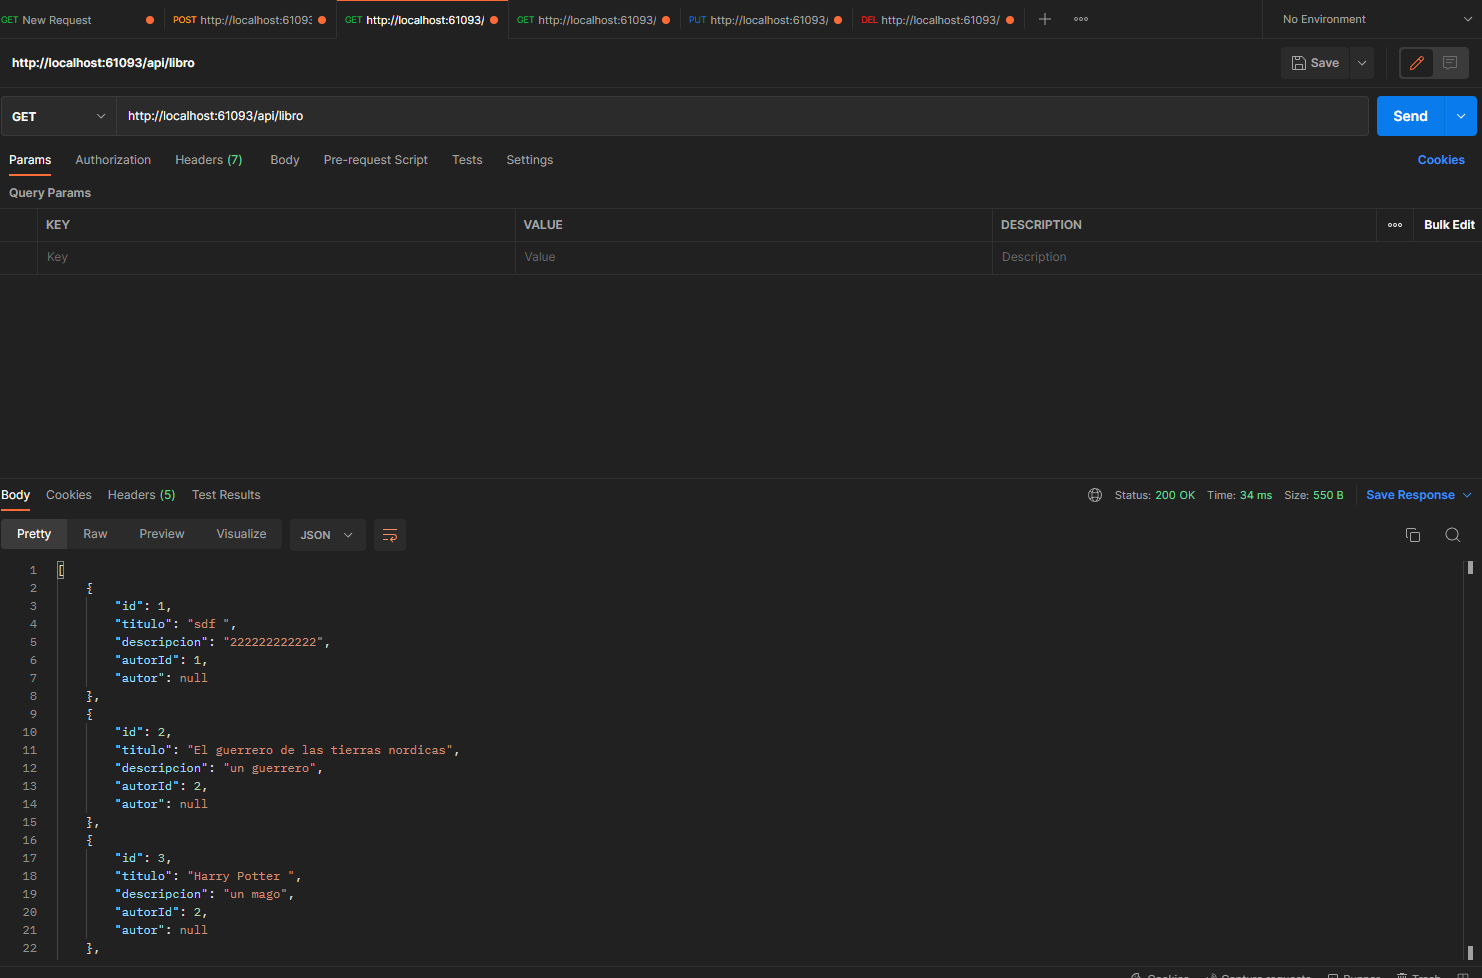The image size is (1482, 978).
Task: Open response Cookies tab
Action: click(69, 495)
